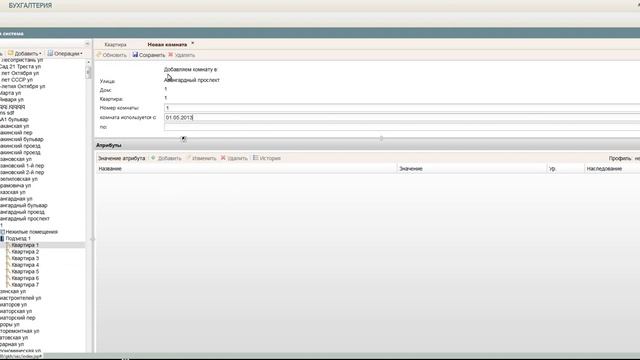640x360 pixels.
Task: Open the Операции dropdown menu
Action: coord(65,53)
